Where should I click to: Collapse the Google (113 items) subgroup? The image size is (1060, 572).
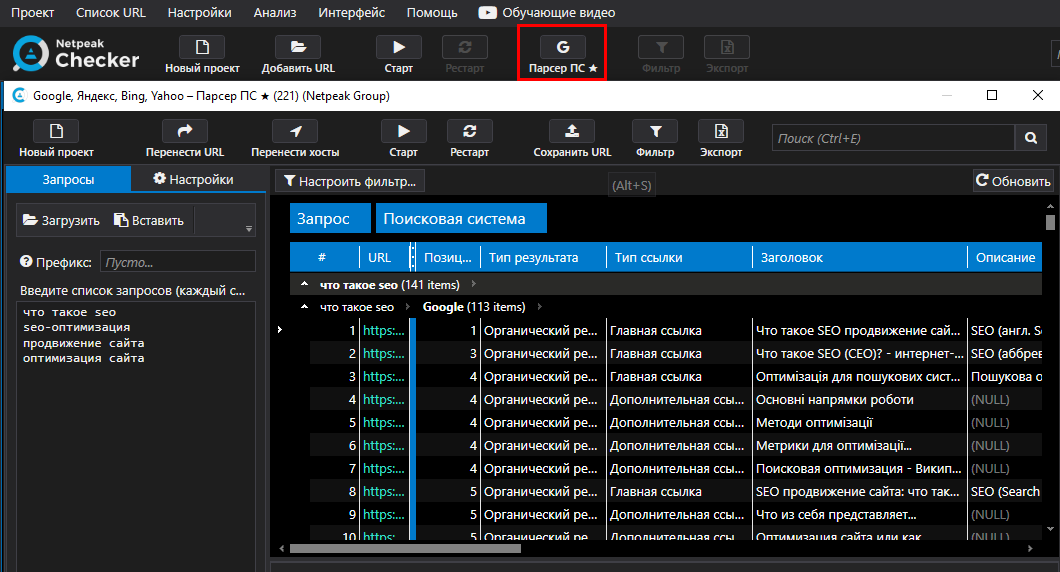click(x=304, y=307)
